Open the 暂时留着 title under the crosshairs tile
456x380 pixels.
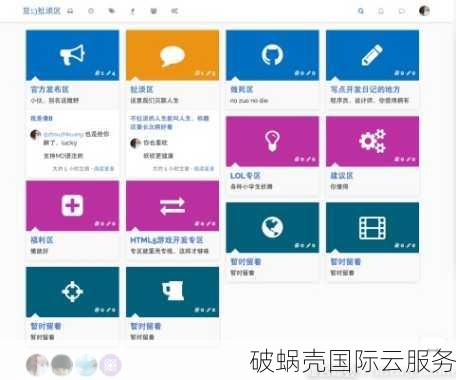pyautogui.click(x=46, y=326)
